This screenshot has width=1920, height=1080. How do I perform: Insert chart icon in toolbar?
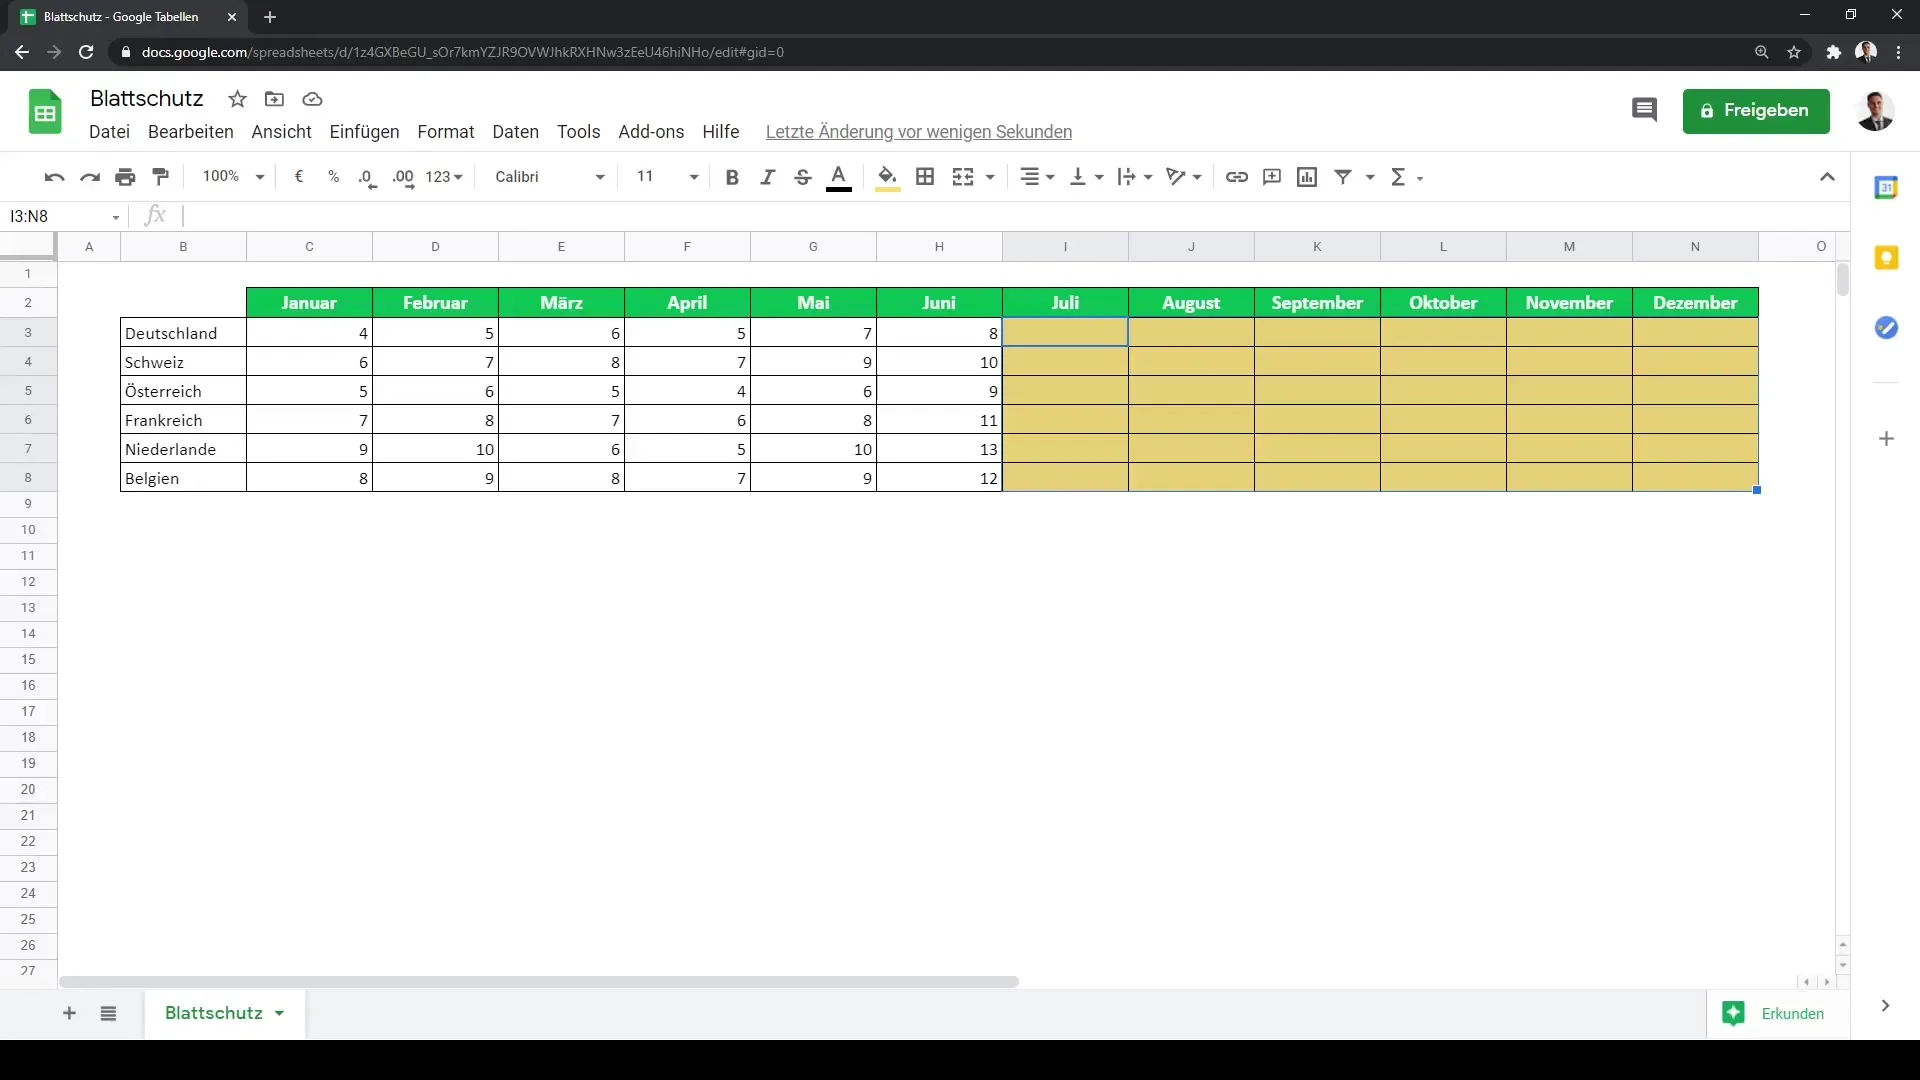coord(1307,177)
